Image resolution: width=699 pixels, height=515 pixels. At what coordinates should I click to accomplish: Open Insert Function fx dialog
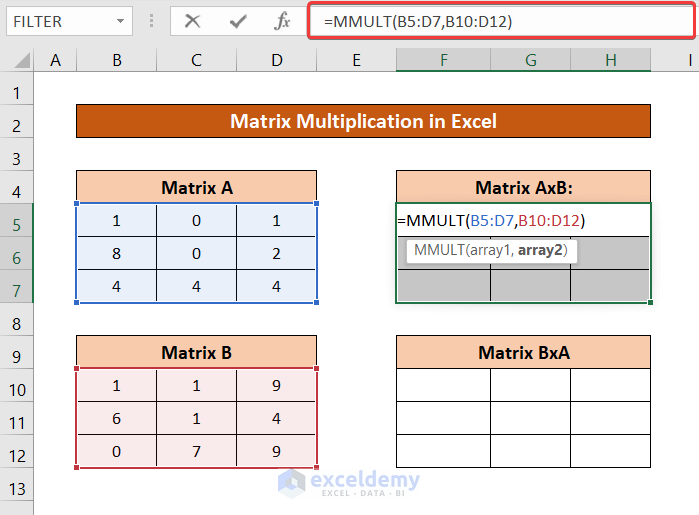(282, 21)
